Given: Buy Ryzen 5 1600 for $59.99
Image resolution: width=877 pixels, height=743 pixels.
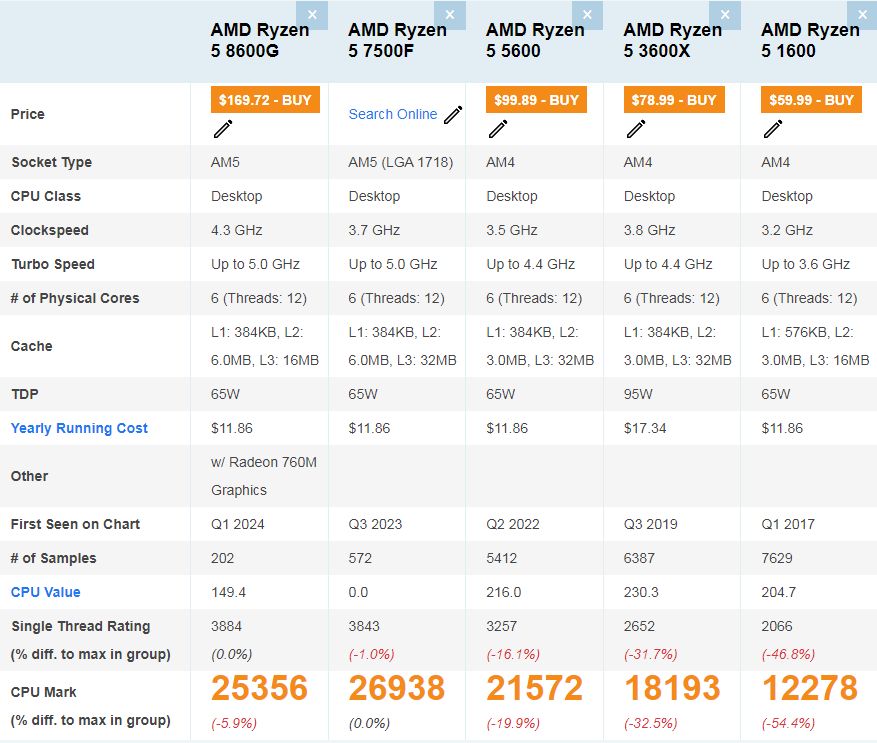Looking at the screenshot, I should pos(811,100).
